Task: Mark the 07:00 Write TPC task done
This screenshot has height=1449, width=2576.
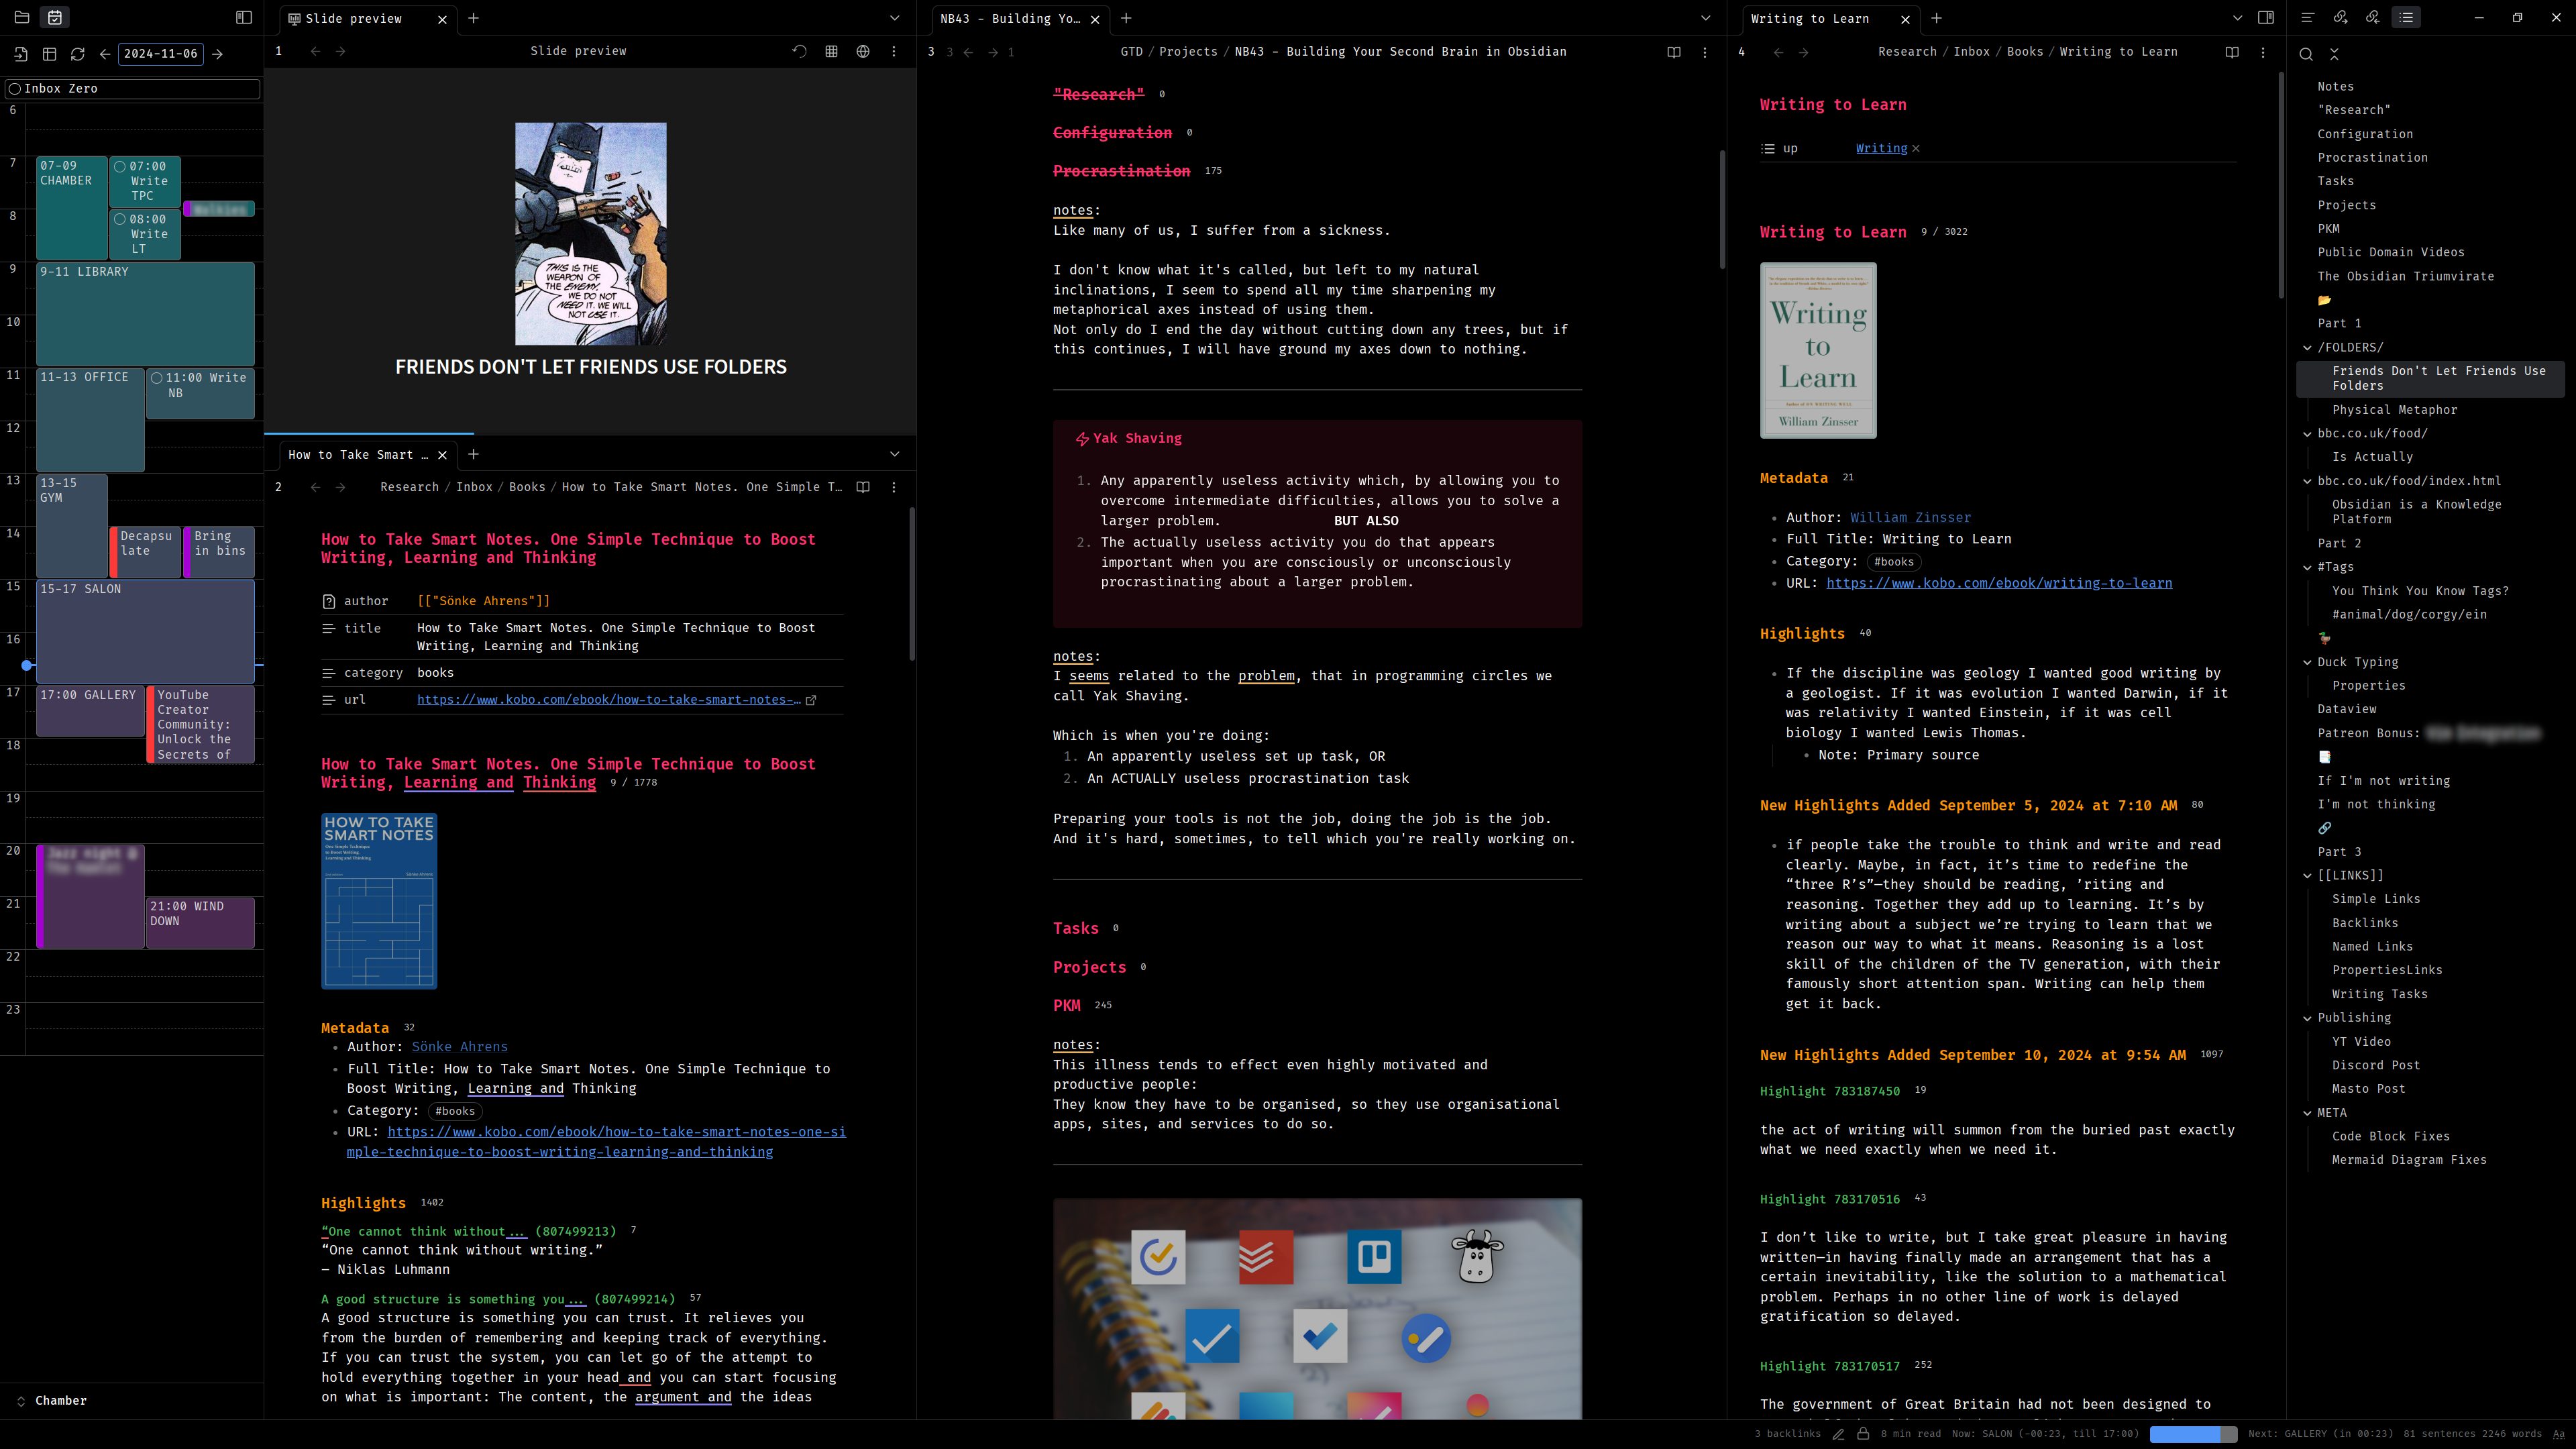Action: 120,167
